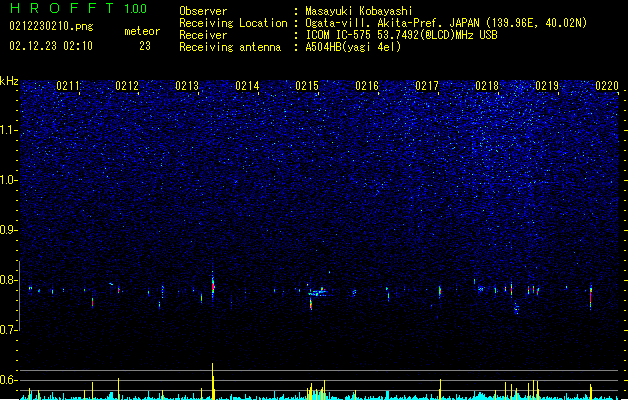Viewport: 629px width, 400px height.
Task: Click the 'Observer' field label
Action: pos(203,11)
